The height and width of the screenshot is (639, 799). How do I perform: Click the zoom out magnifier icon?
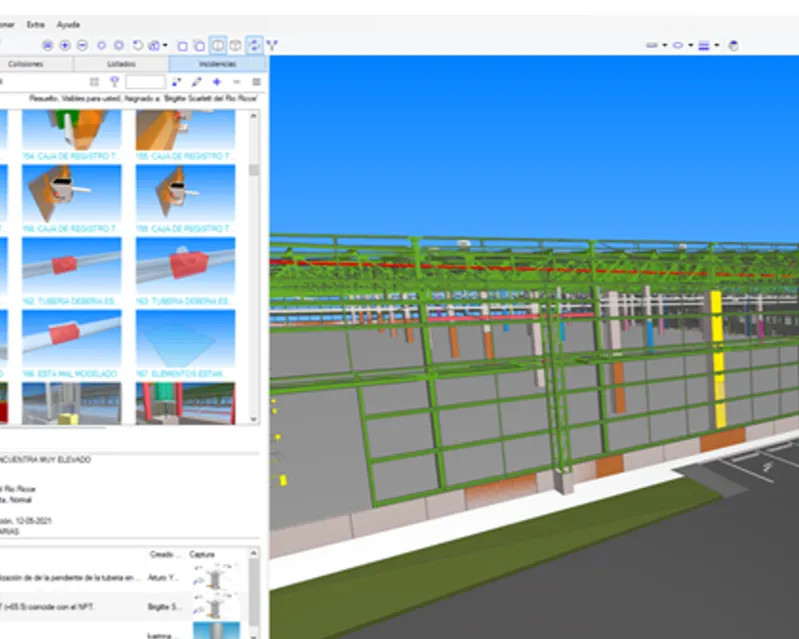[x=82, y=45]
